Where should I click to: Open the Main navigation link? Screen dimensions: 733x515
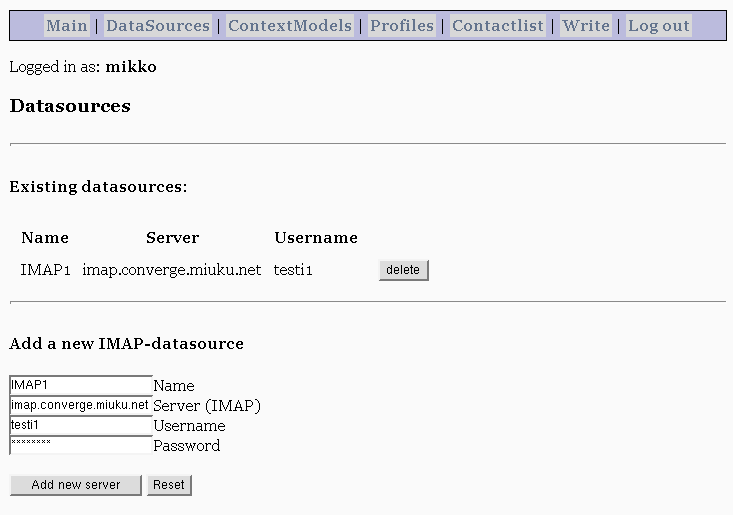tap(67, 25)
